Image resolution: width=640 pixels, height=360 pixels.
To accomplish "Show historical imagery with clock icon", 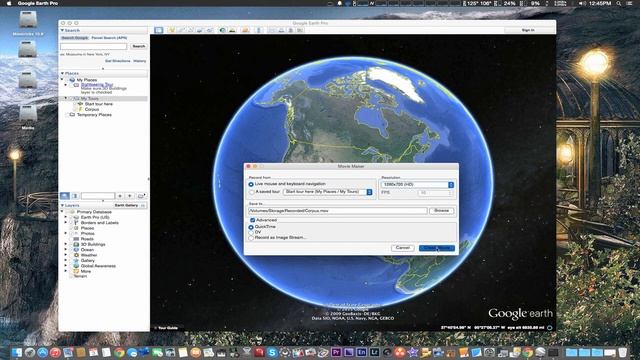I will point(222,30).
